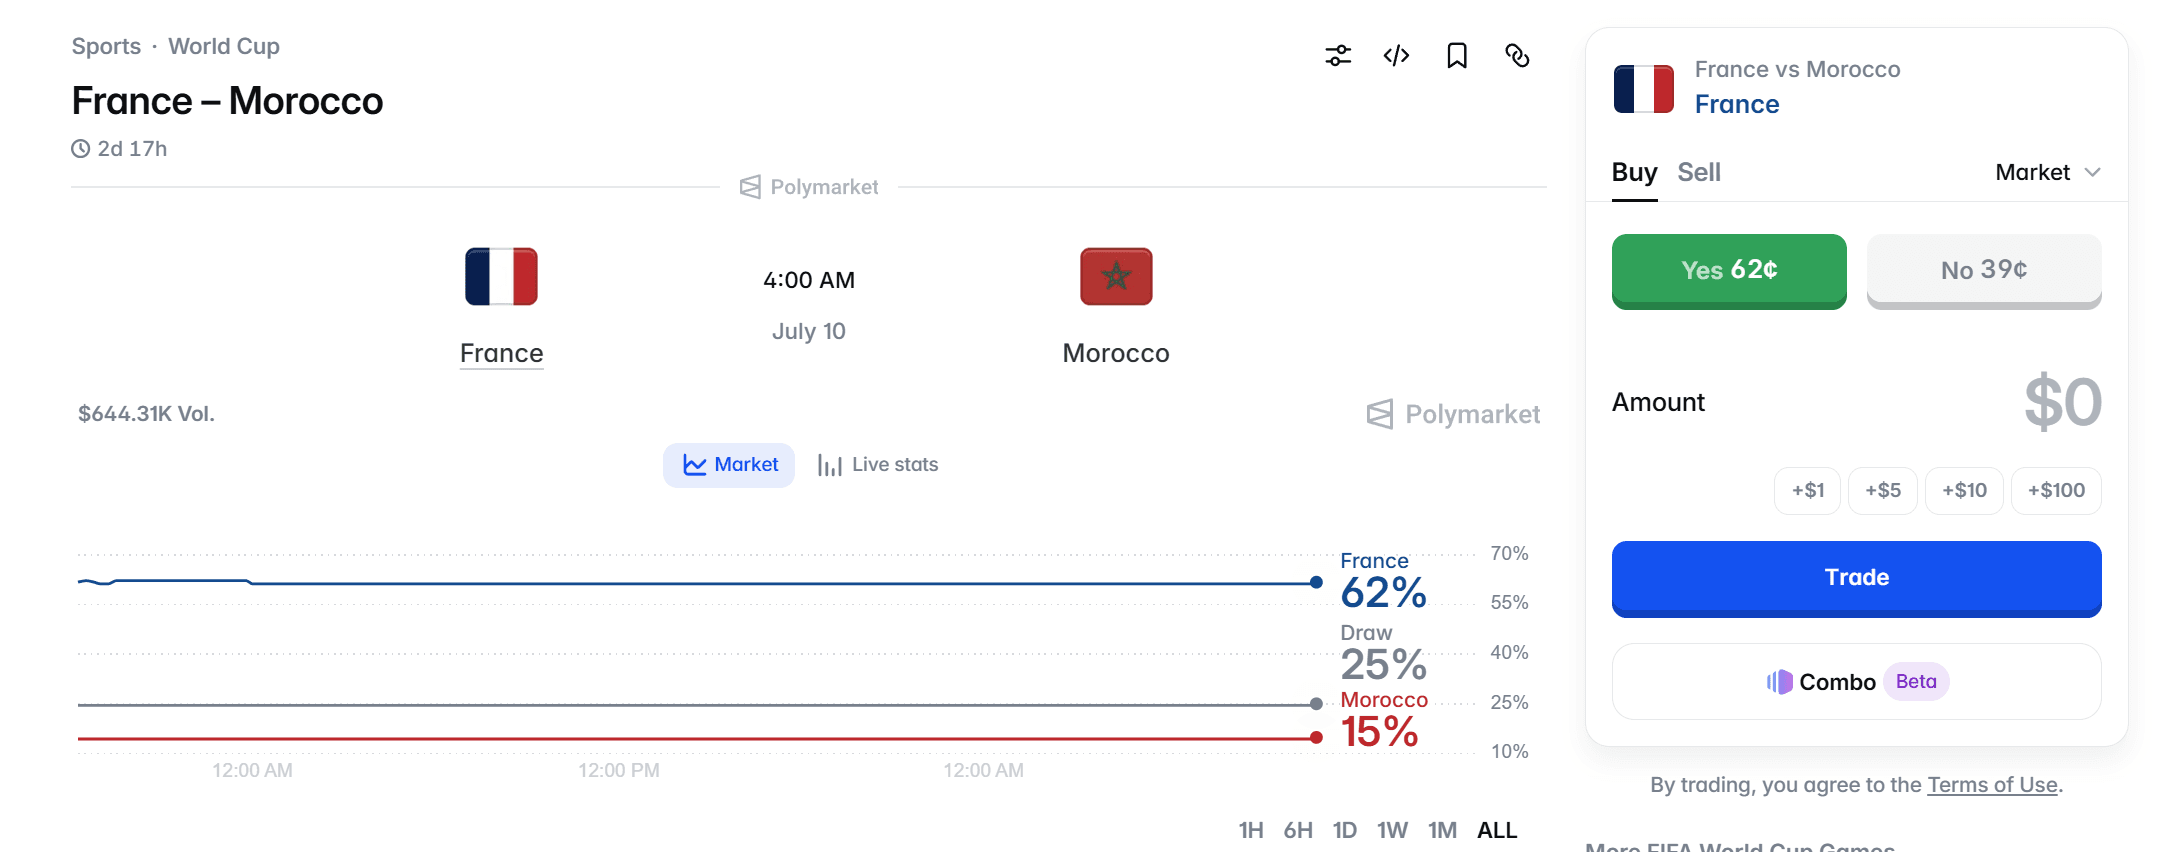
Task: Copy link with the chain icon
Action: click(x=1517, y=56)
